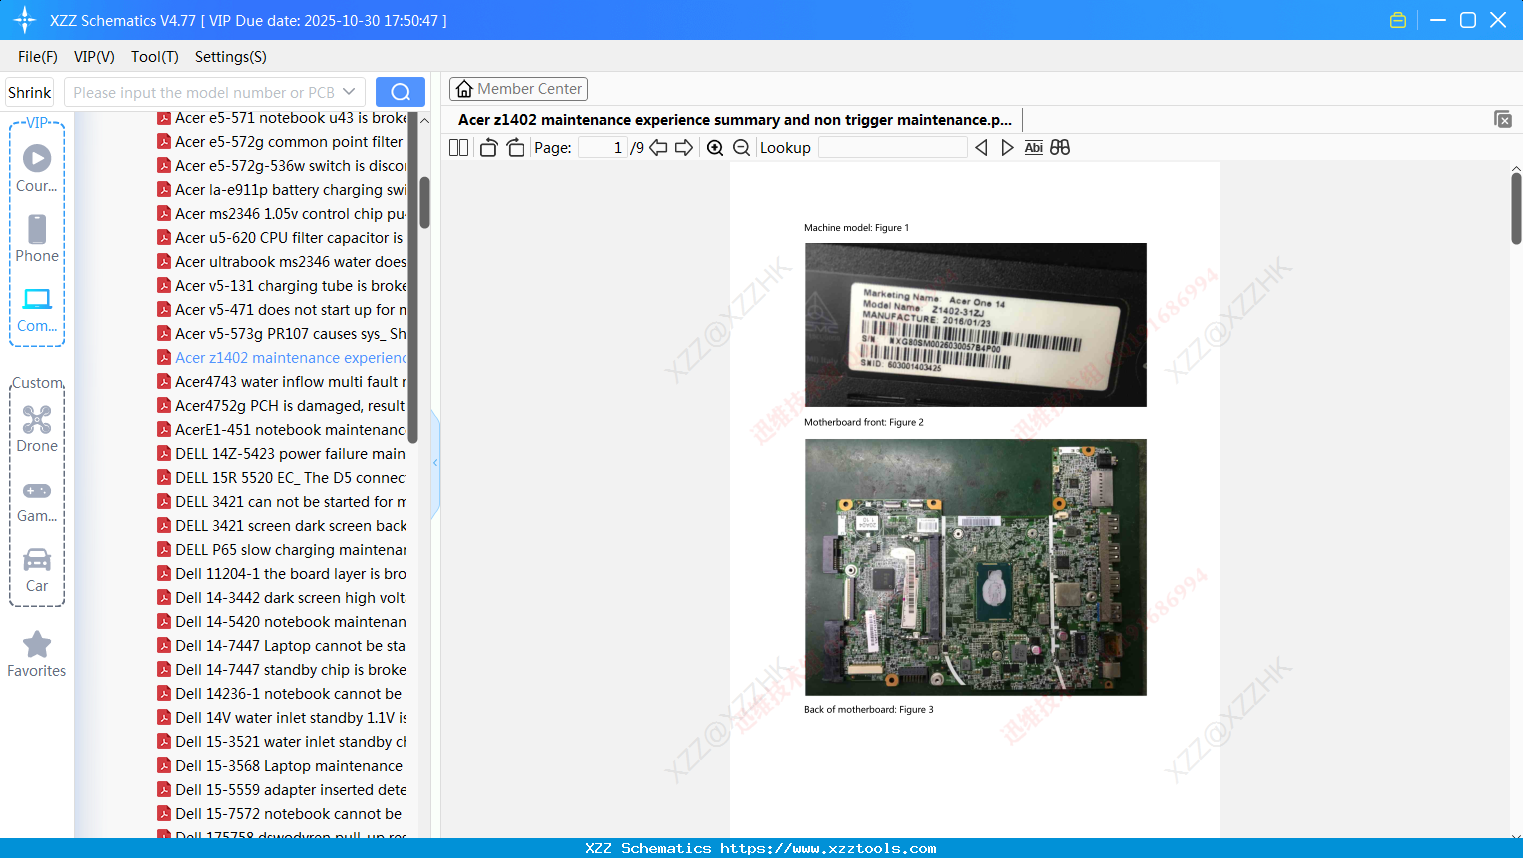Go to next page arrow
This screenshot has width=1523, height=858.
click(684, 148)
